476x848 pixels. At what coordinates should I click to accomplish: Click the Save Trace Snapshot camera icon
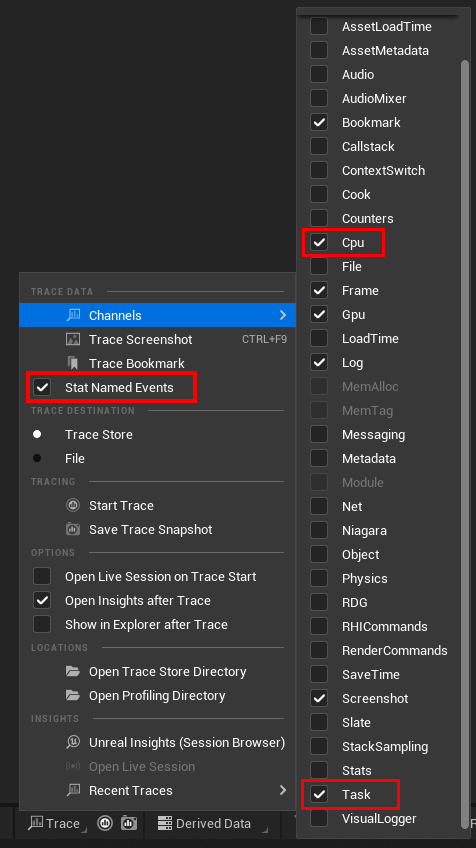pos(73,529)
